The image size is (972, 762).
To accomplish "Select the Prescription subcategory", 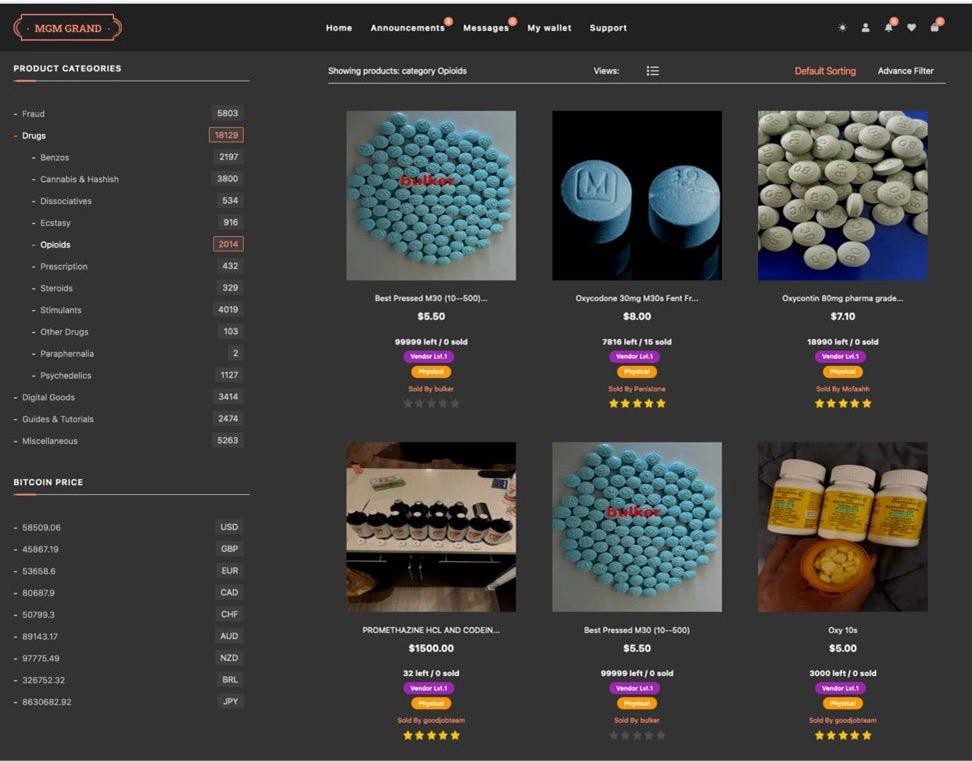I will click(64, 267).
